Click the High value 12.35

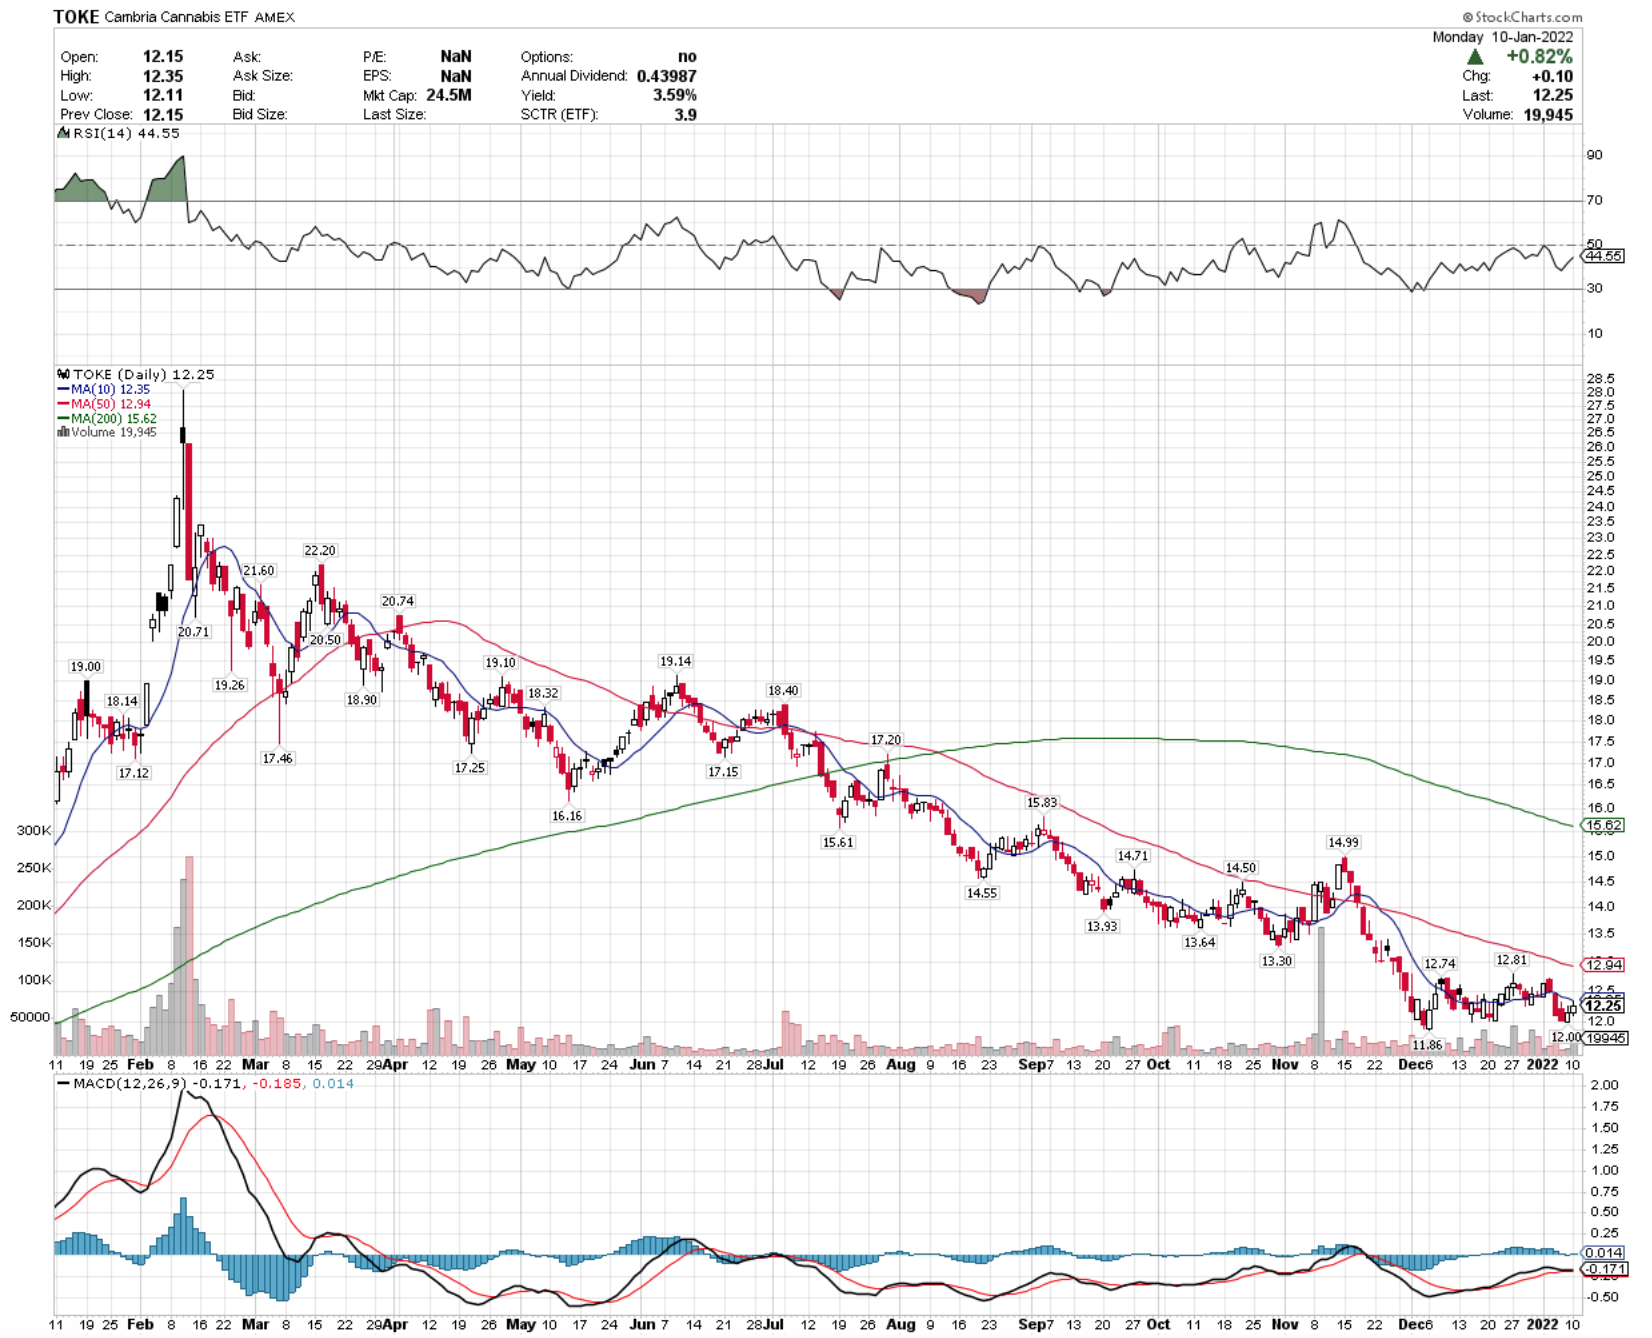pos(163,76)
